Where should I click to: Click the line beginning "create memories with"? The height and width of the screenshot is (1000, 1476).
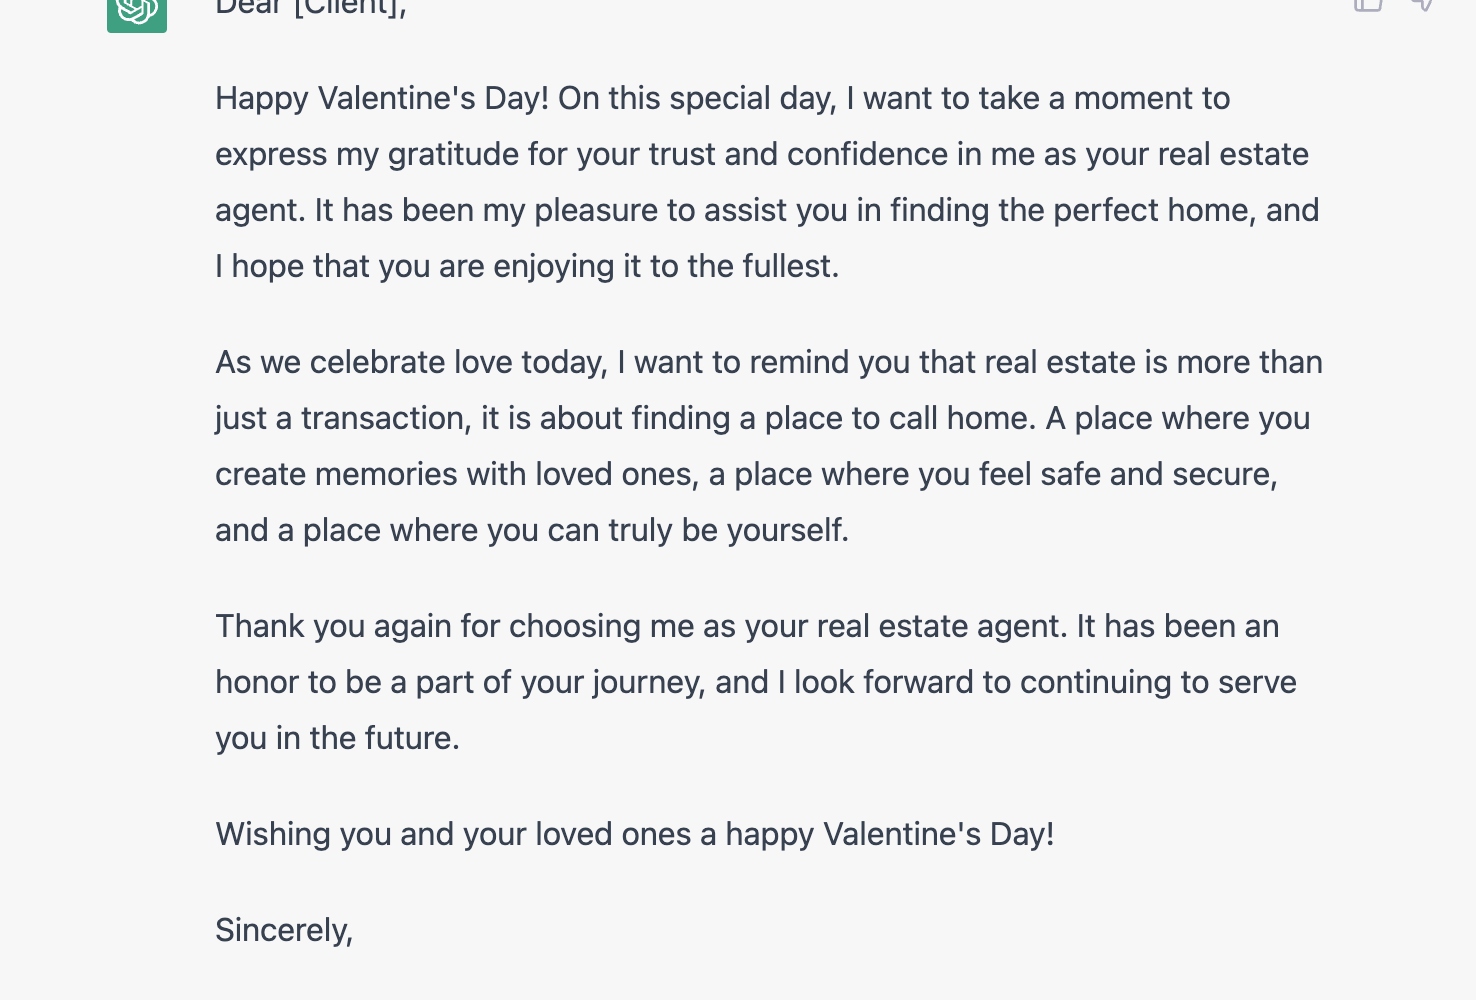click(x=746, y=474)
